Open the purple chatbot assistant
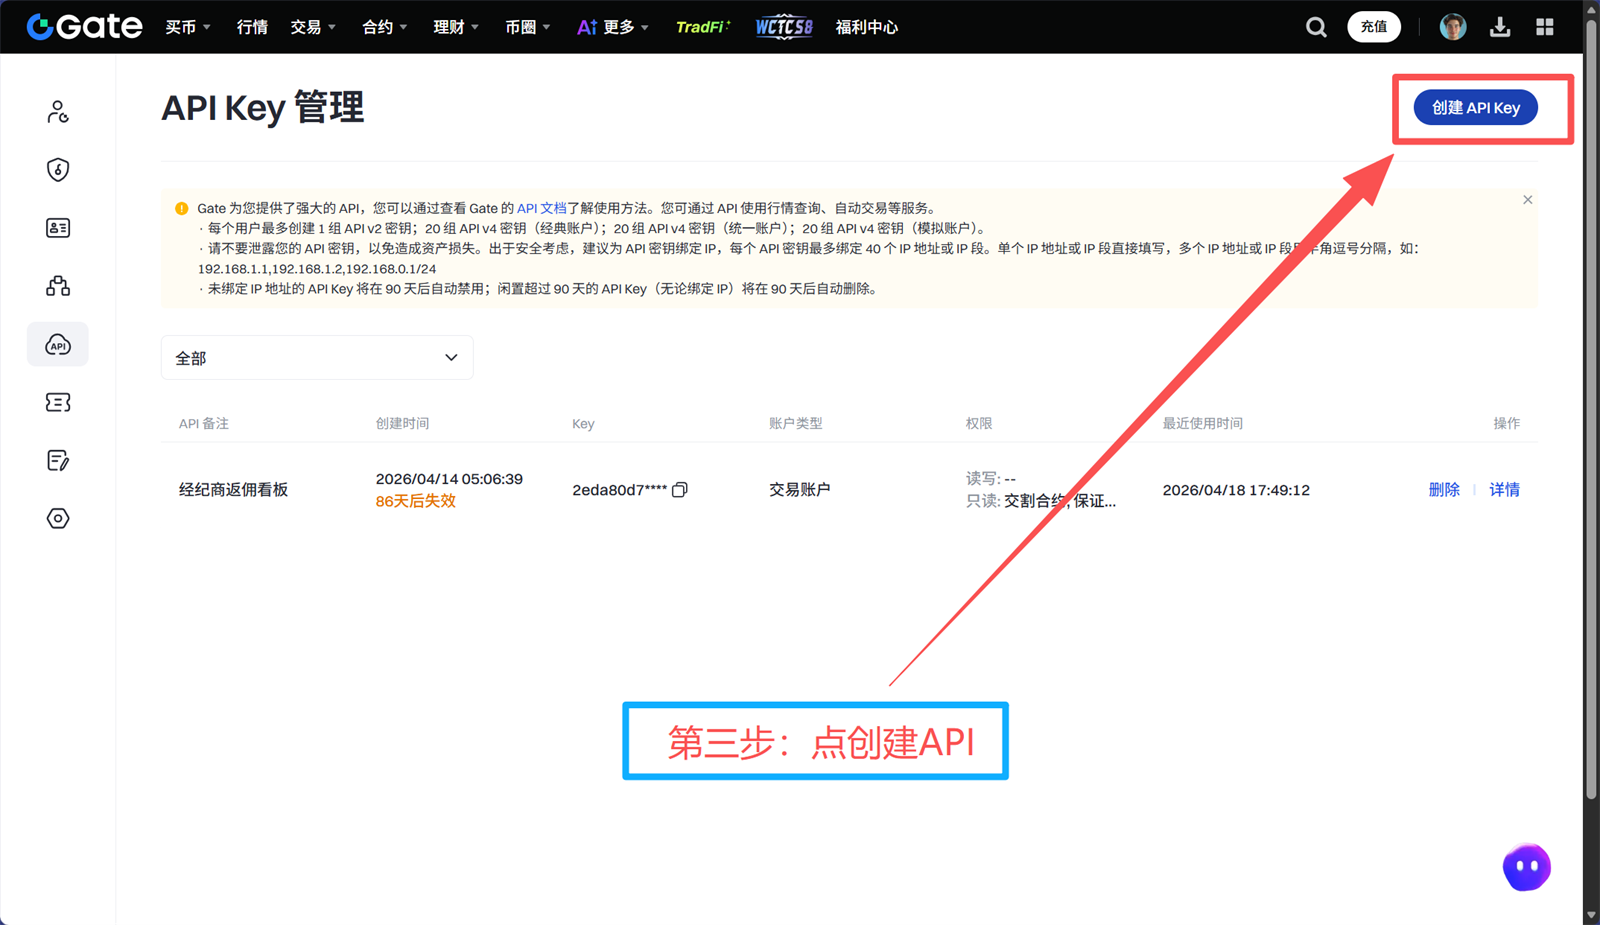Screen dimensions: 1600x925 [1526, 867]
